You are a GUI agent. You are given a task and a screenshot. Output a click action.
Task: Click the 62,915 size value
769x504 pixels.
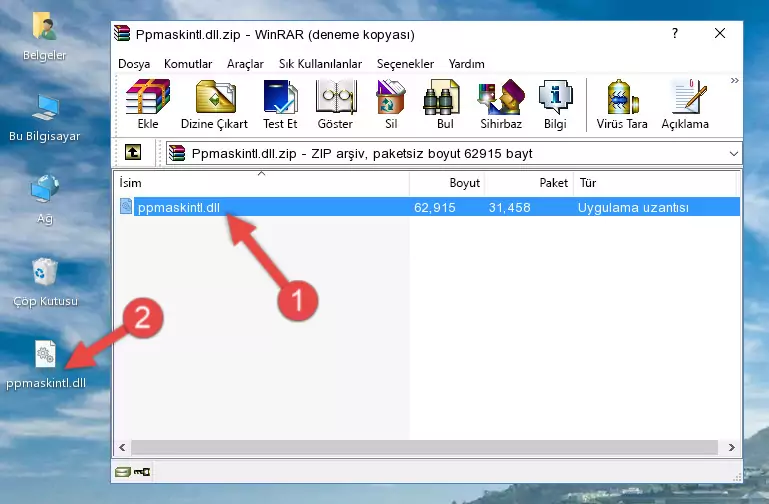435,207
